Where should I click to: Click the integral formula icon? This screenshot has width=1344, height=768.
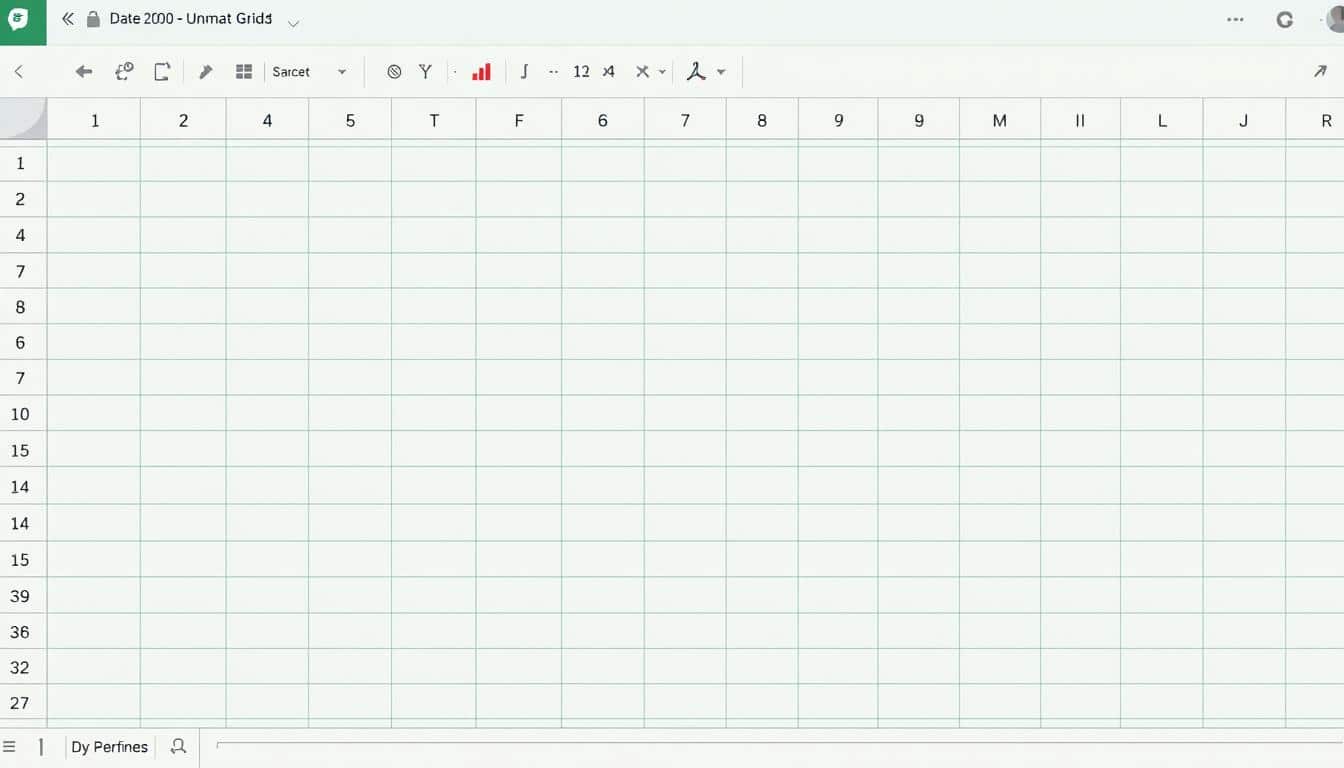click(x=524, y=71)
